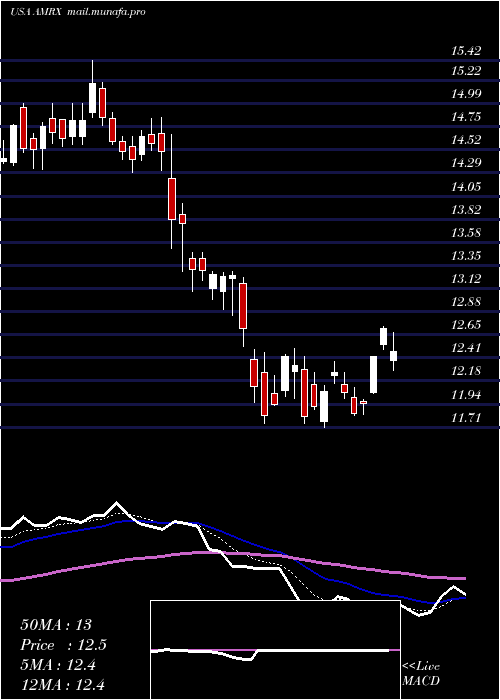Click the 13.35 price axis label
The width and height of the screenshot is (500, 700).
pyautogui.click(x=466, y=256)
